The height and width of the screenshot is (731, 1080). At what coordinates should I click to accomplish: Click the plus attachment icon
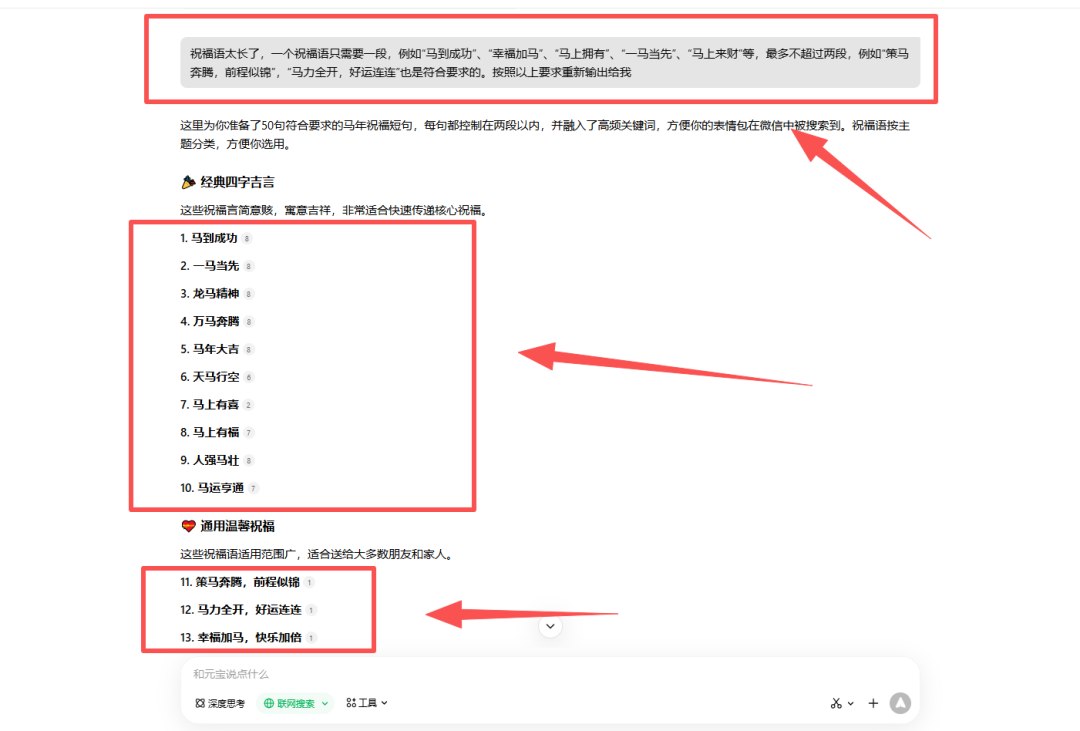pos(873,703)
